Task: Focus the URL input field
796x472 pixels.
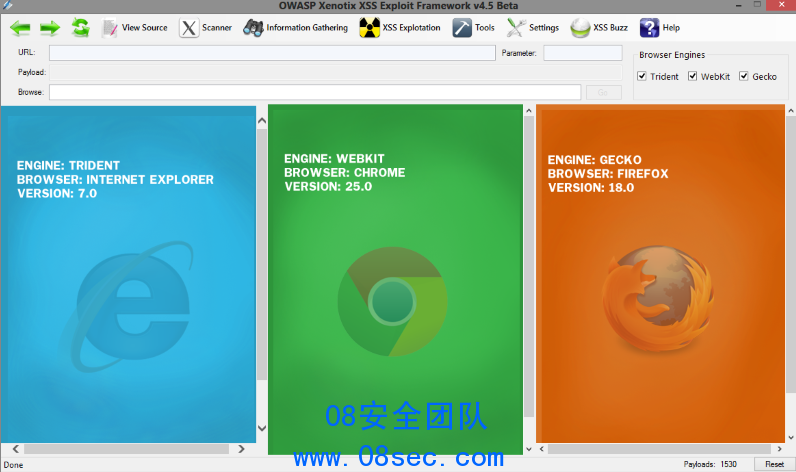Action: coord(272,53)
